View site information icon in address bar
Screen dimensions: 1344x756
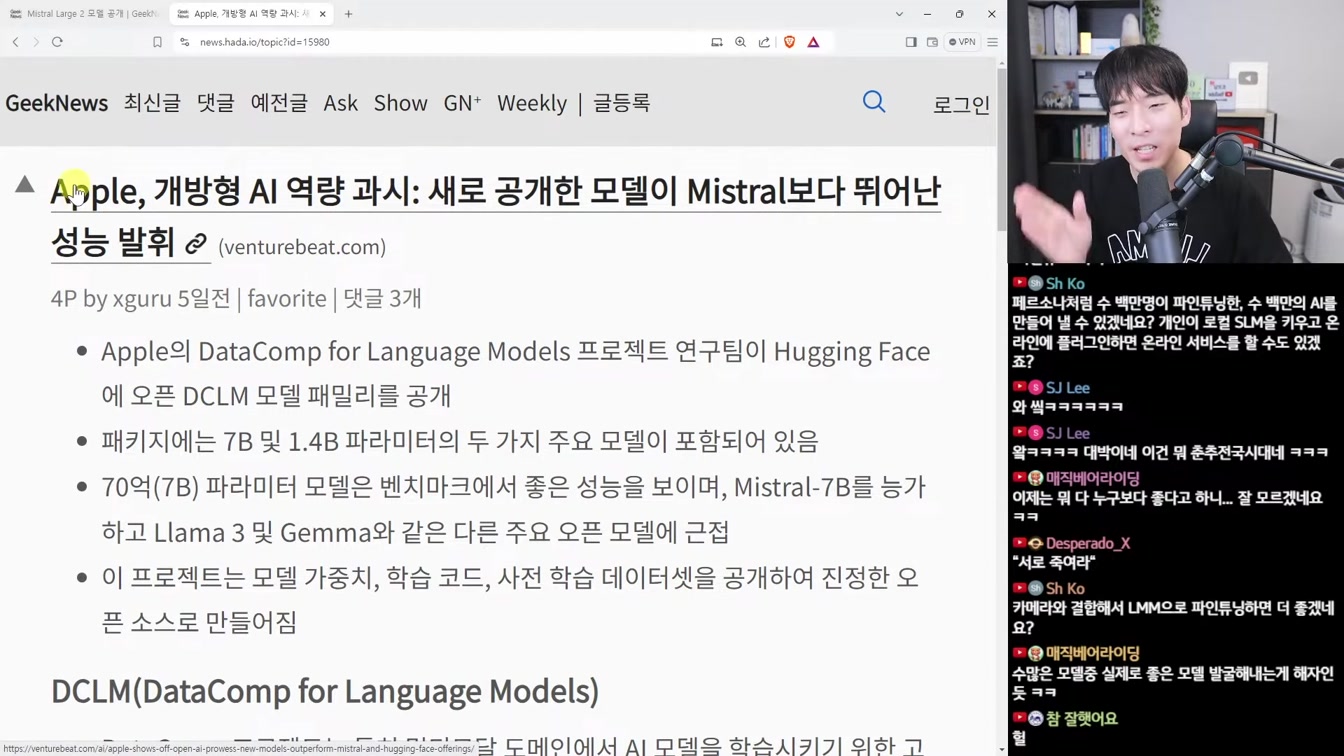point(185,42)
